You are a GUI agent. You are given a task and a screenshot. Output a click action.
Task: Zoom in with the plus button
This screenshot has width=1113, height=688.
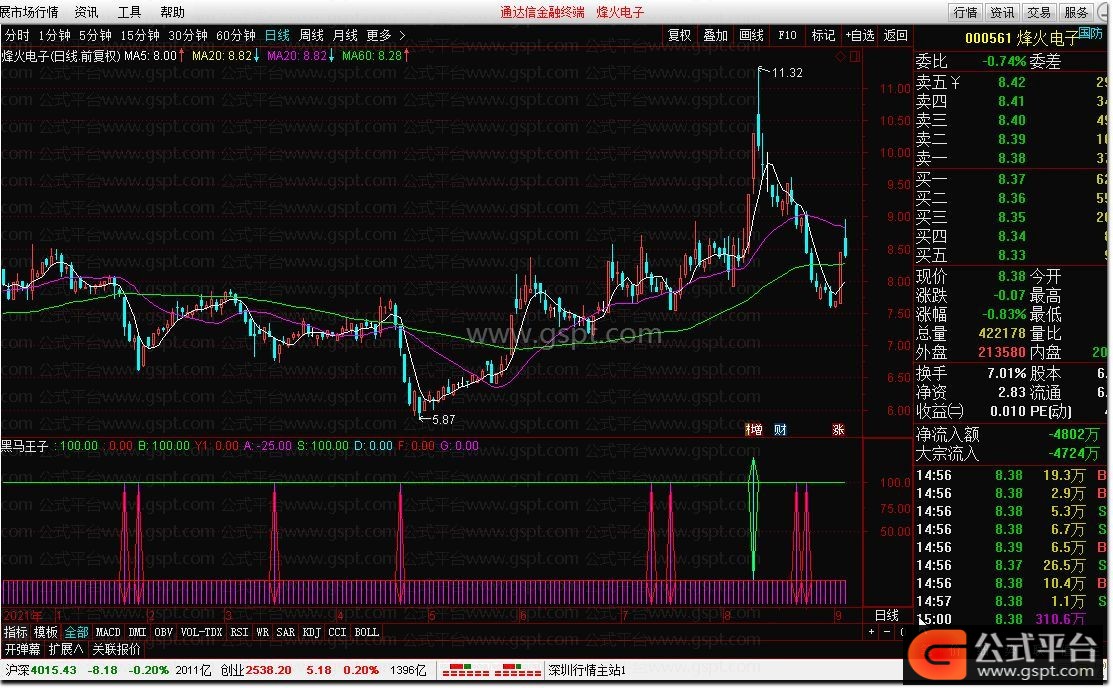tap(872, 631)
